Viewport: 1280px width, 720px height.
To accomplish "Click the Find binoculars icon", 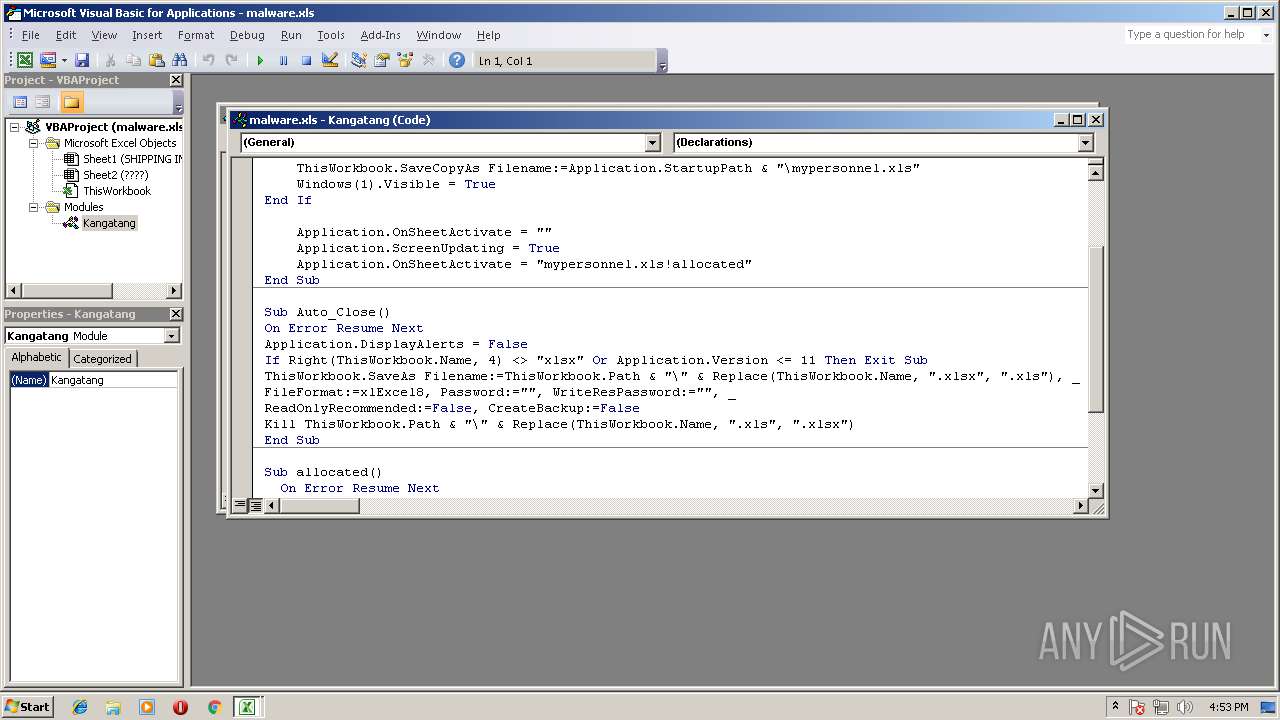I will [180, 61].
